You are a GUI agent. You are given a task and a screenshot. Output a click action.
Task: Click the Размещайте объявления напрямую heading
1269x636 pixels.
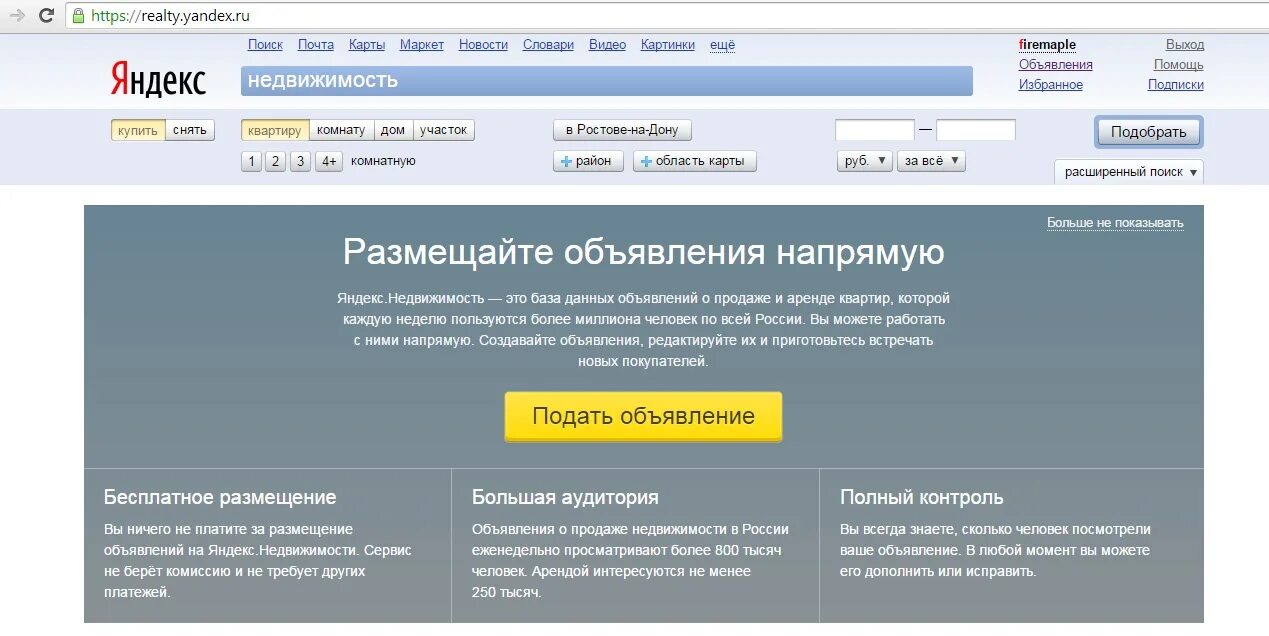coord(643,252)
